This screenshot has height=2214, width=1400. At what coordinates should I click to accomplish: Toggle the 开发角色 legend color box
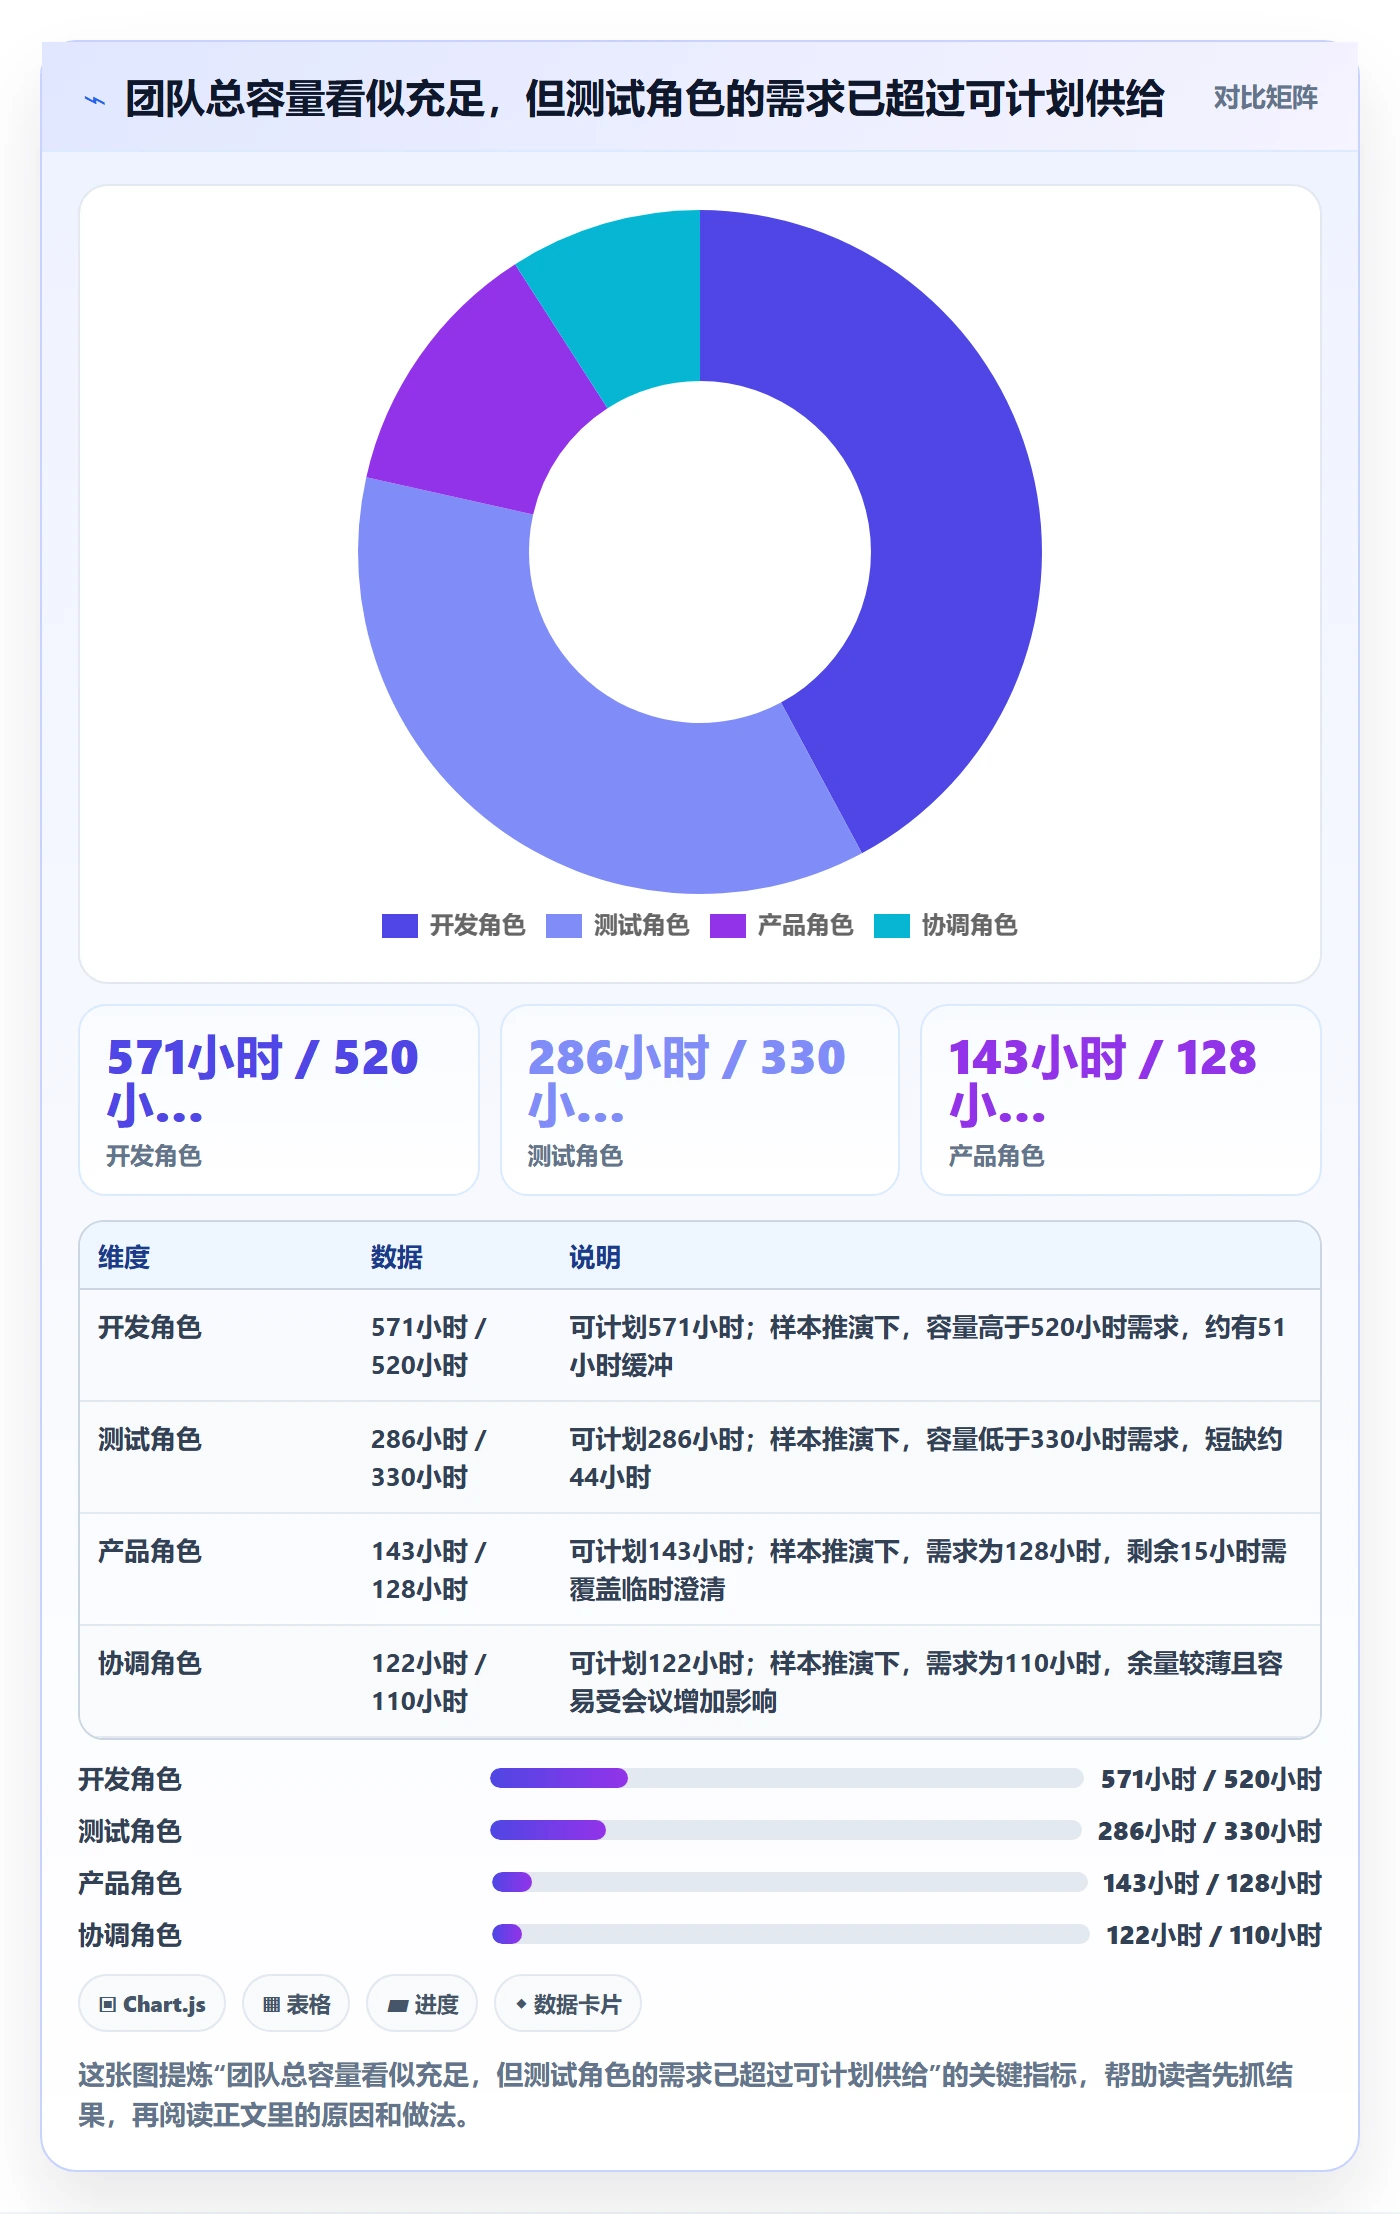point(399,926)
